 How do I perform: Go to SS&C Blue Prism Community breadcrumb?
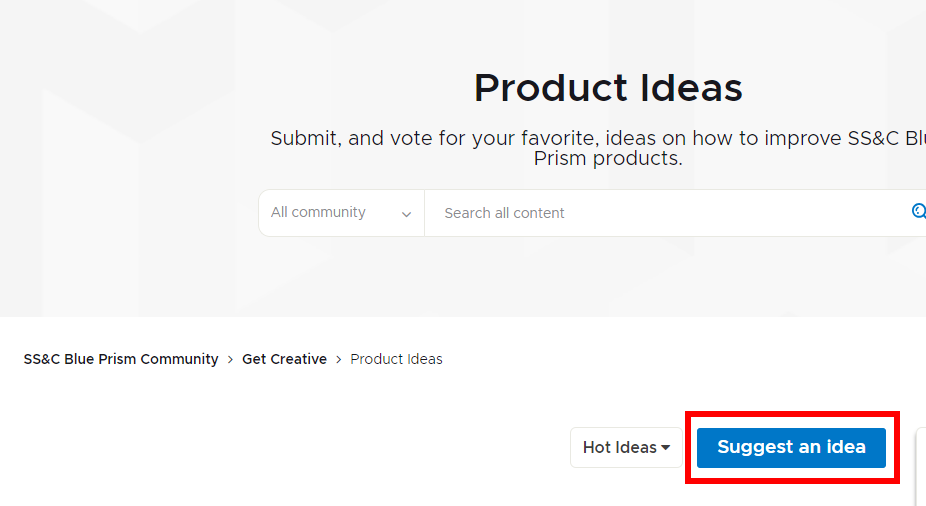[x=121, y=359]
